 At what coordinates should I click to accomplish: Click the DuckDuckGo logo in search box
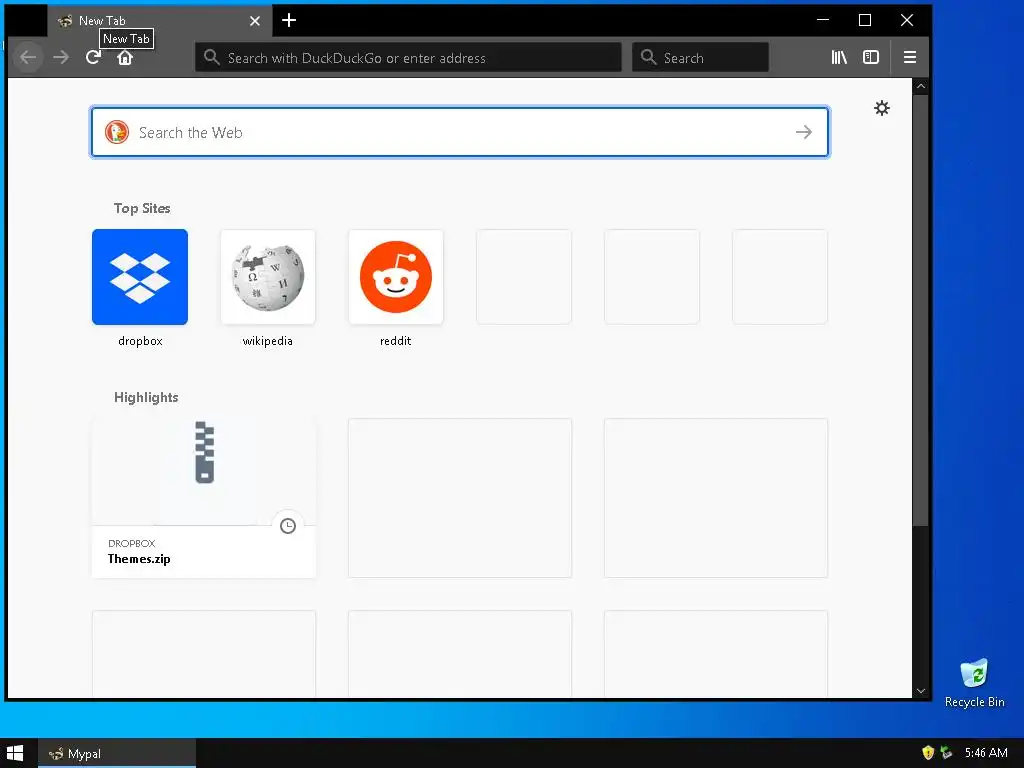pos(117,132)
